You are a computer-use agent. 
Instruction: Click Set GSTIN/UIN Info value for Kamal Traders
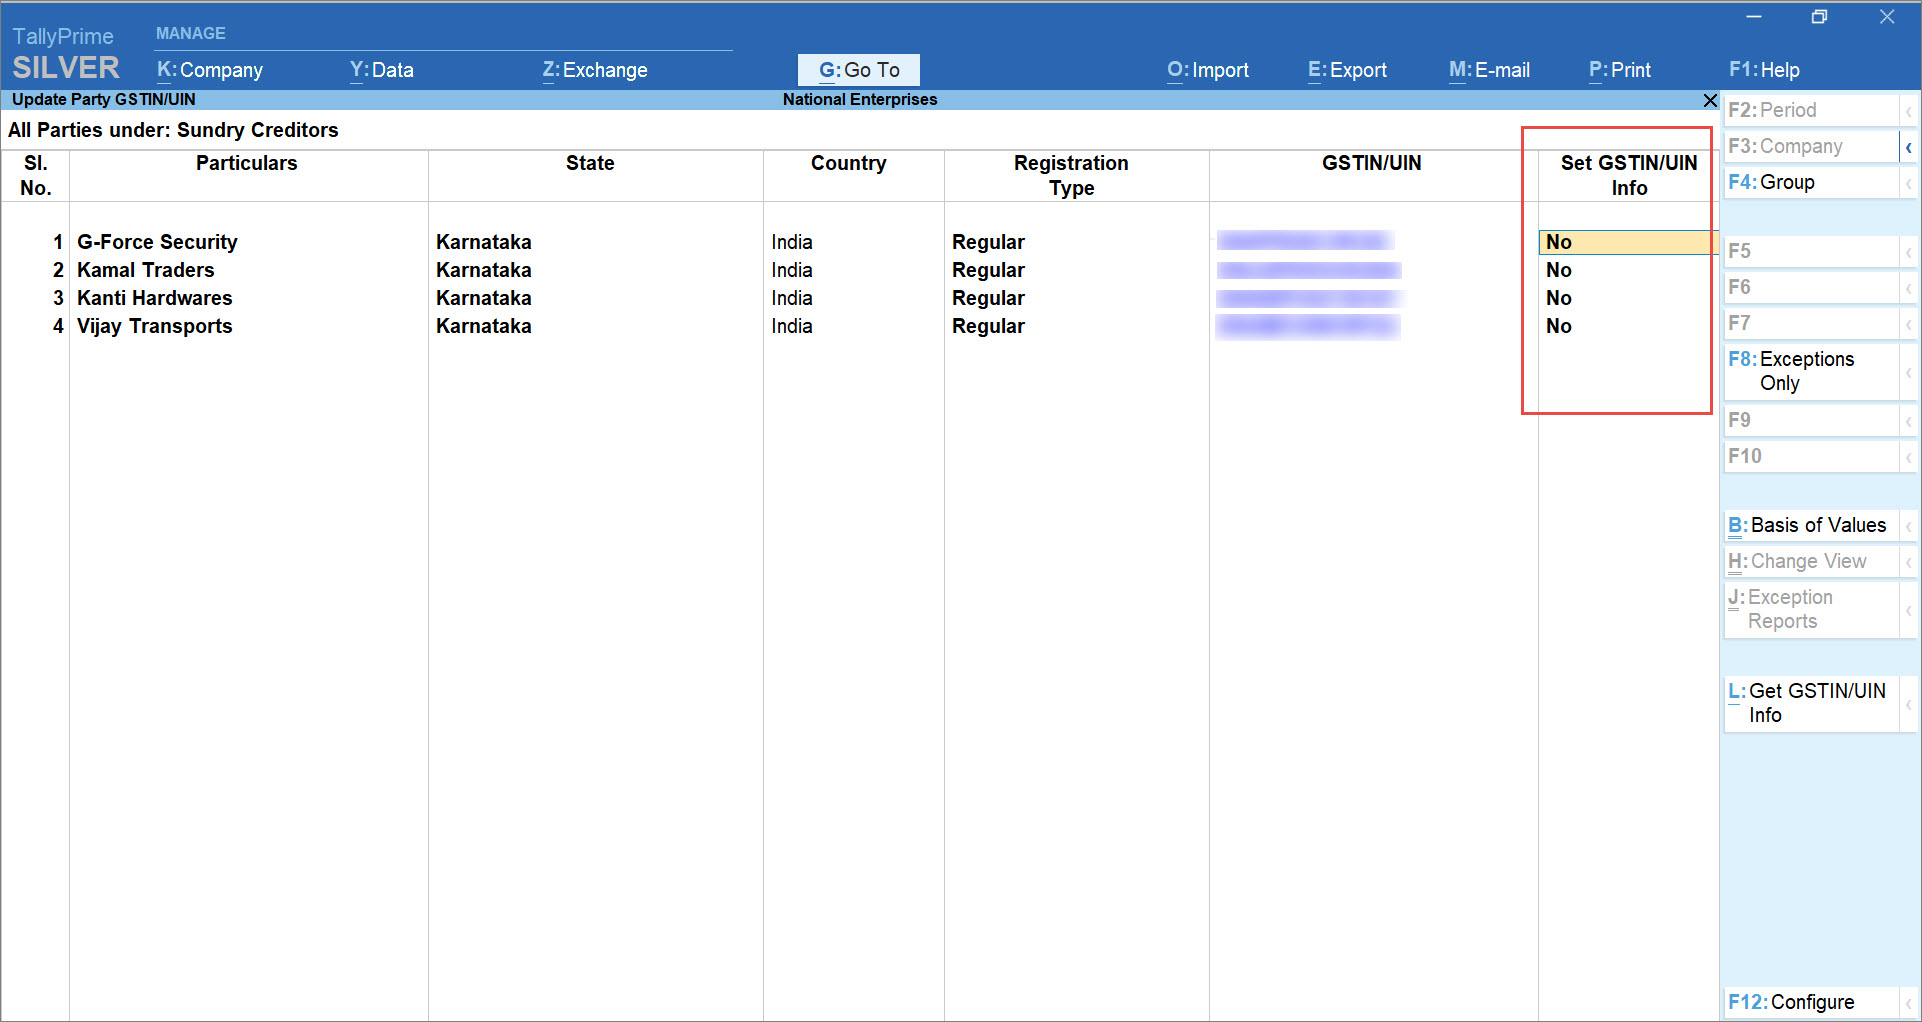pos(1559,270)
